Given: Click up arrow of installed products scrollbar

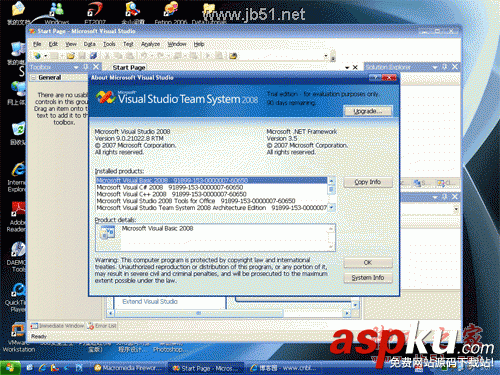Looking at the screenshot, I should pos(331,181).
